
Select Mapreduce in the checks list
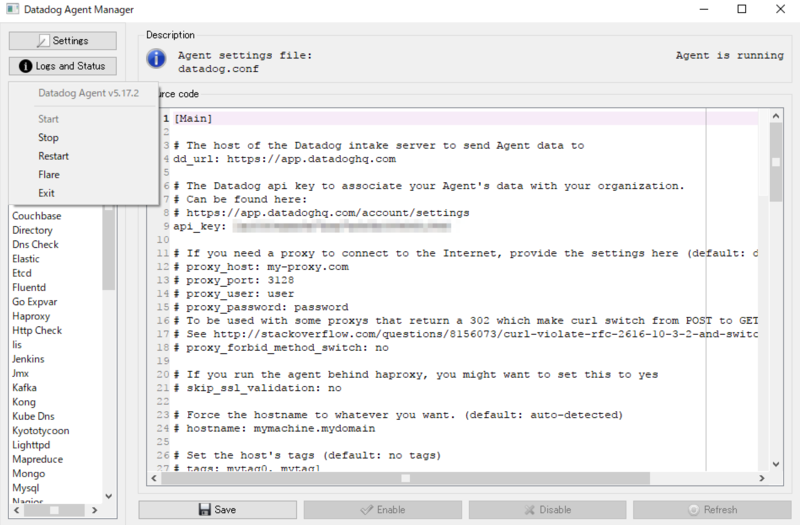37,459
